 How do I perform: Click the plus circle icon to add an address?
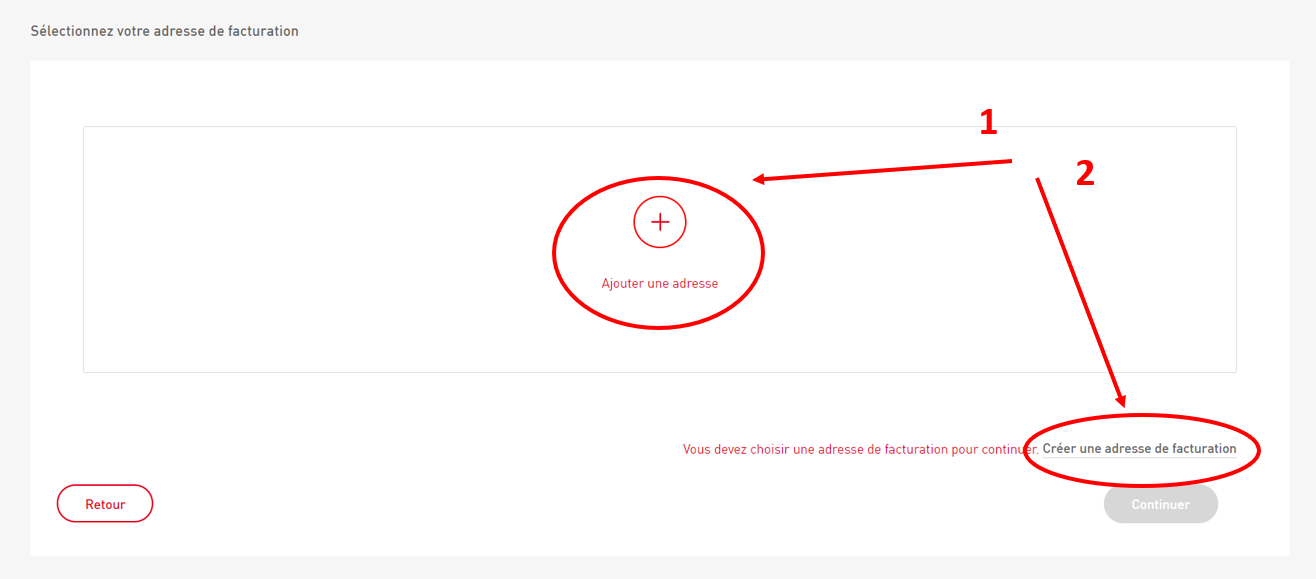click(x=660, y=221)
